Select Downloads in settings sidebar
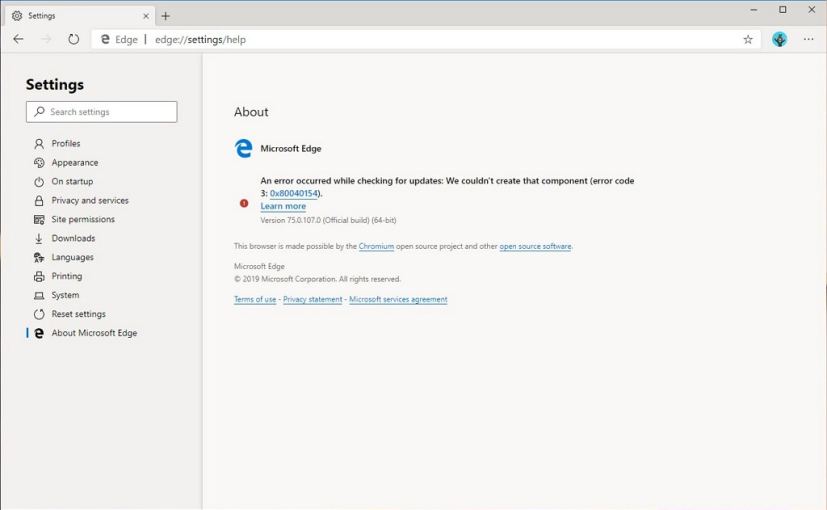 coord(73,239)
